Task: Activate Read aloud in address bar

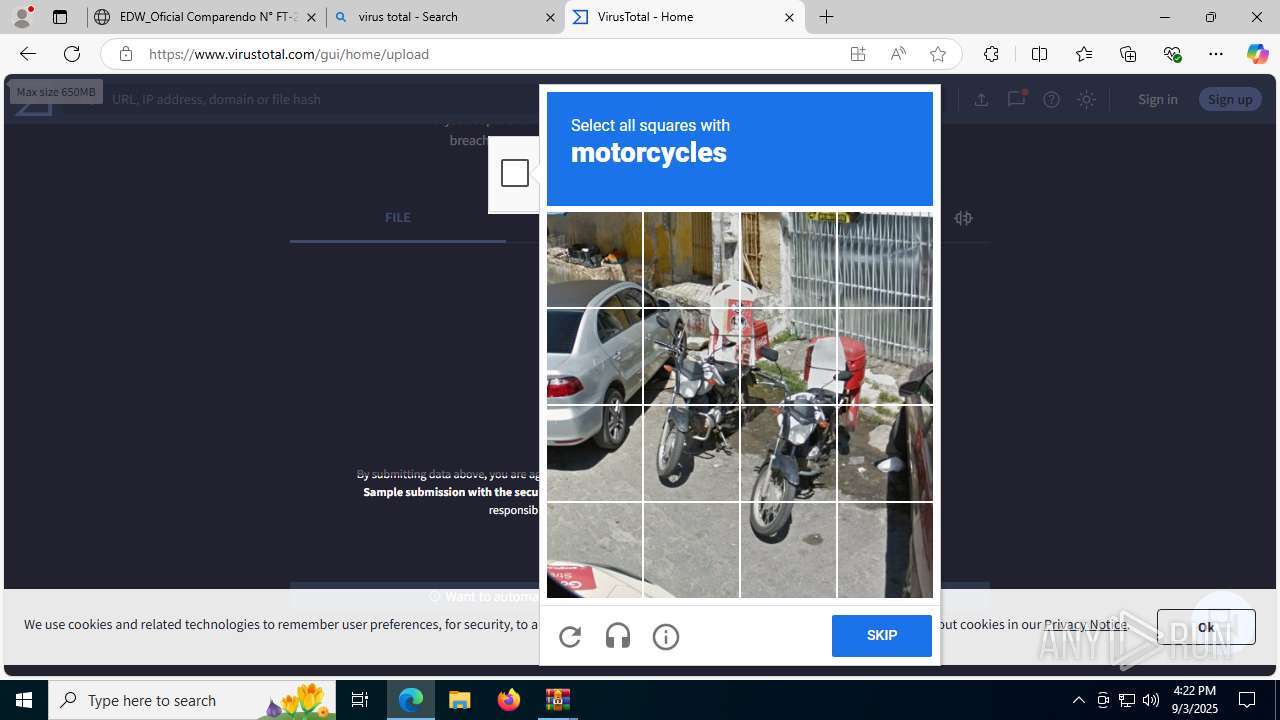Action: click(x=898, y=54)
